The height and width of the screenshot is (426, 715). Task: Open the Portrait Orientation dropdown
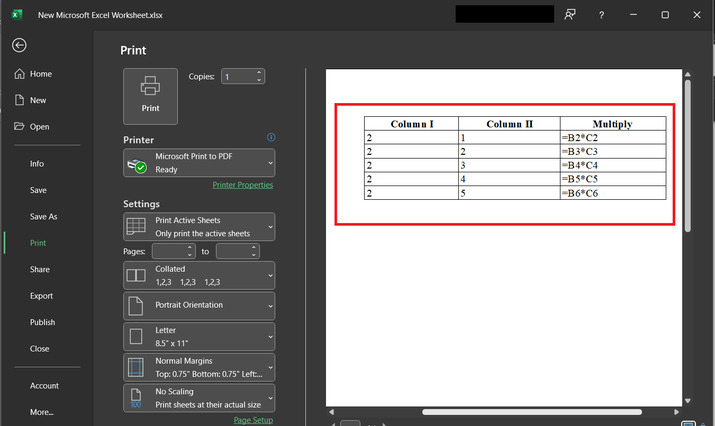(x=199, y=306)
